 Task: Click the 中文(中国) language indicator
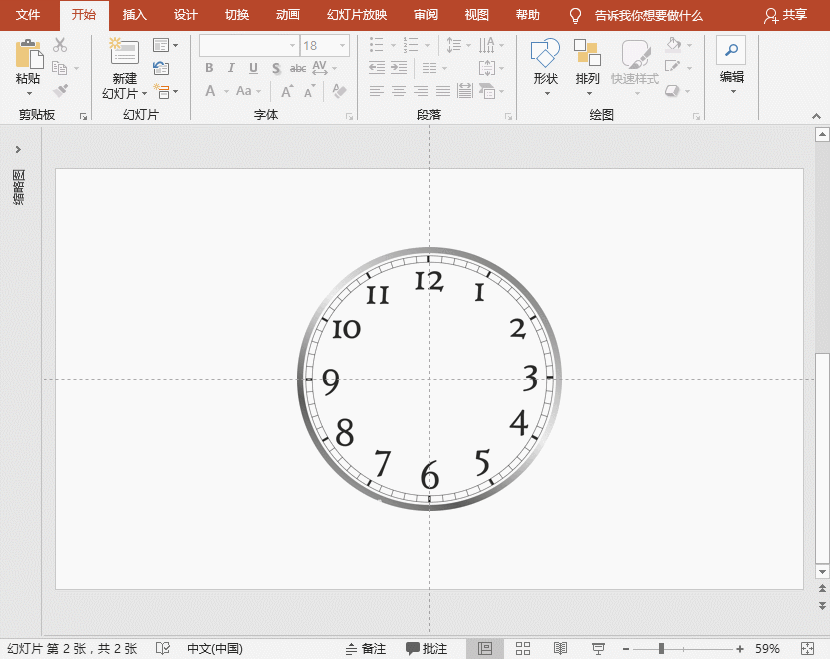(x=215, y=648)
